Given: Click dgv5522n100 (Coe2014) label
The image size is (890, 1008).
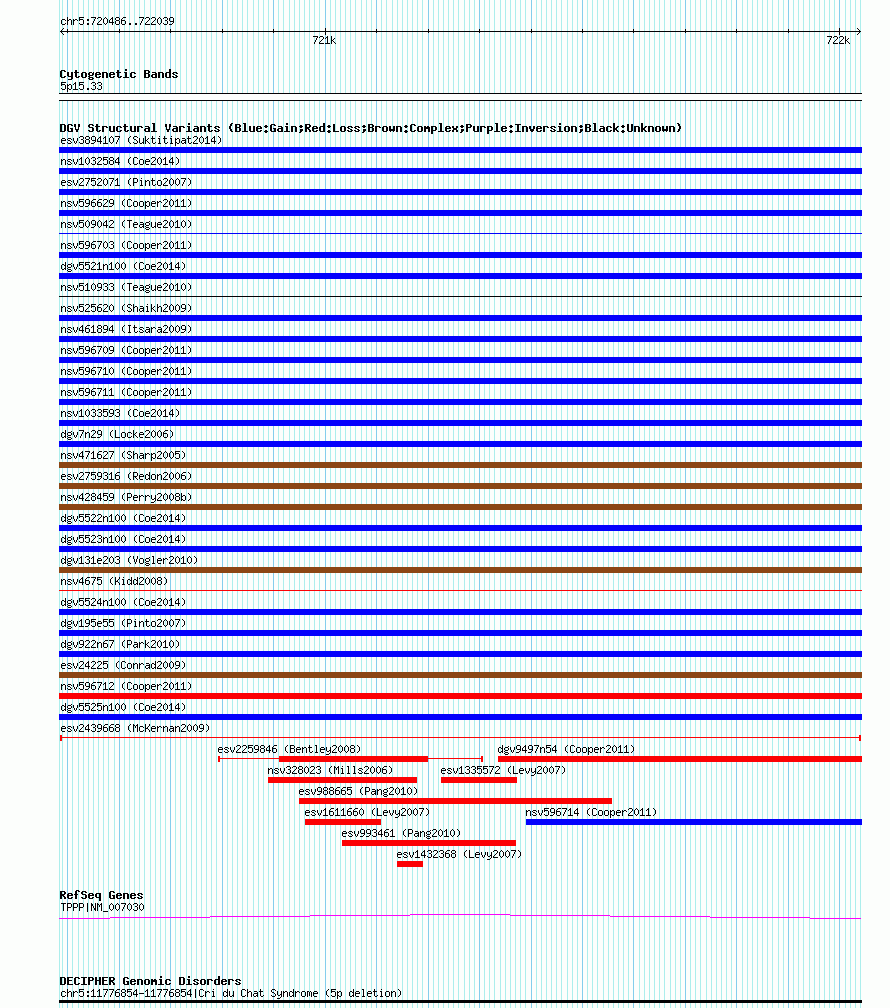Looking at the screenshot, I should [123, 518].
